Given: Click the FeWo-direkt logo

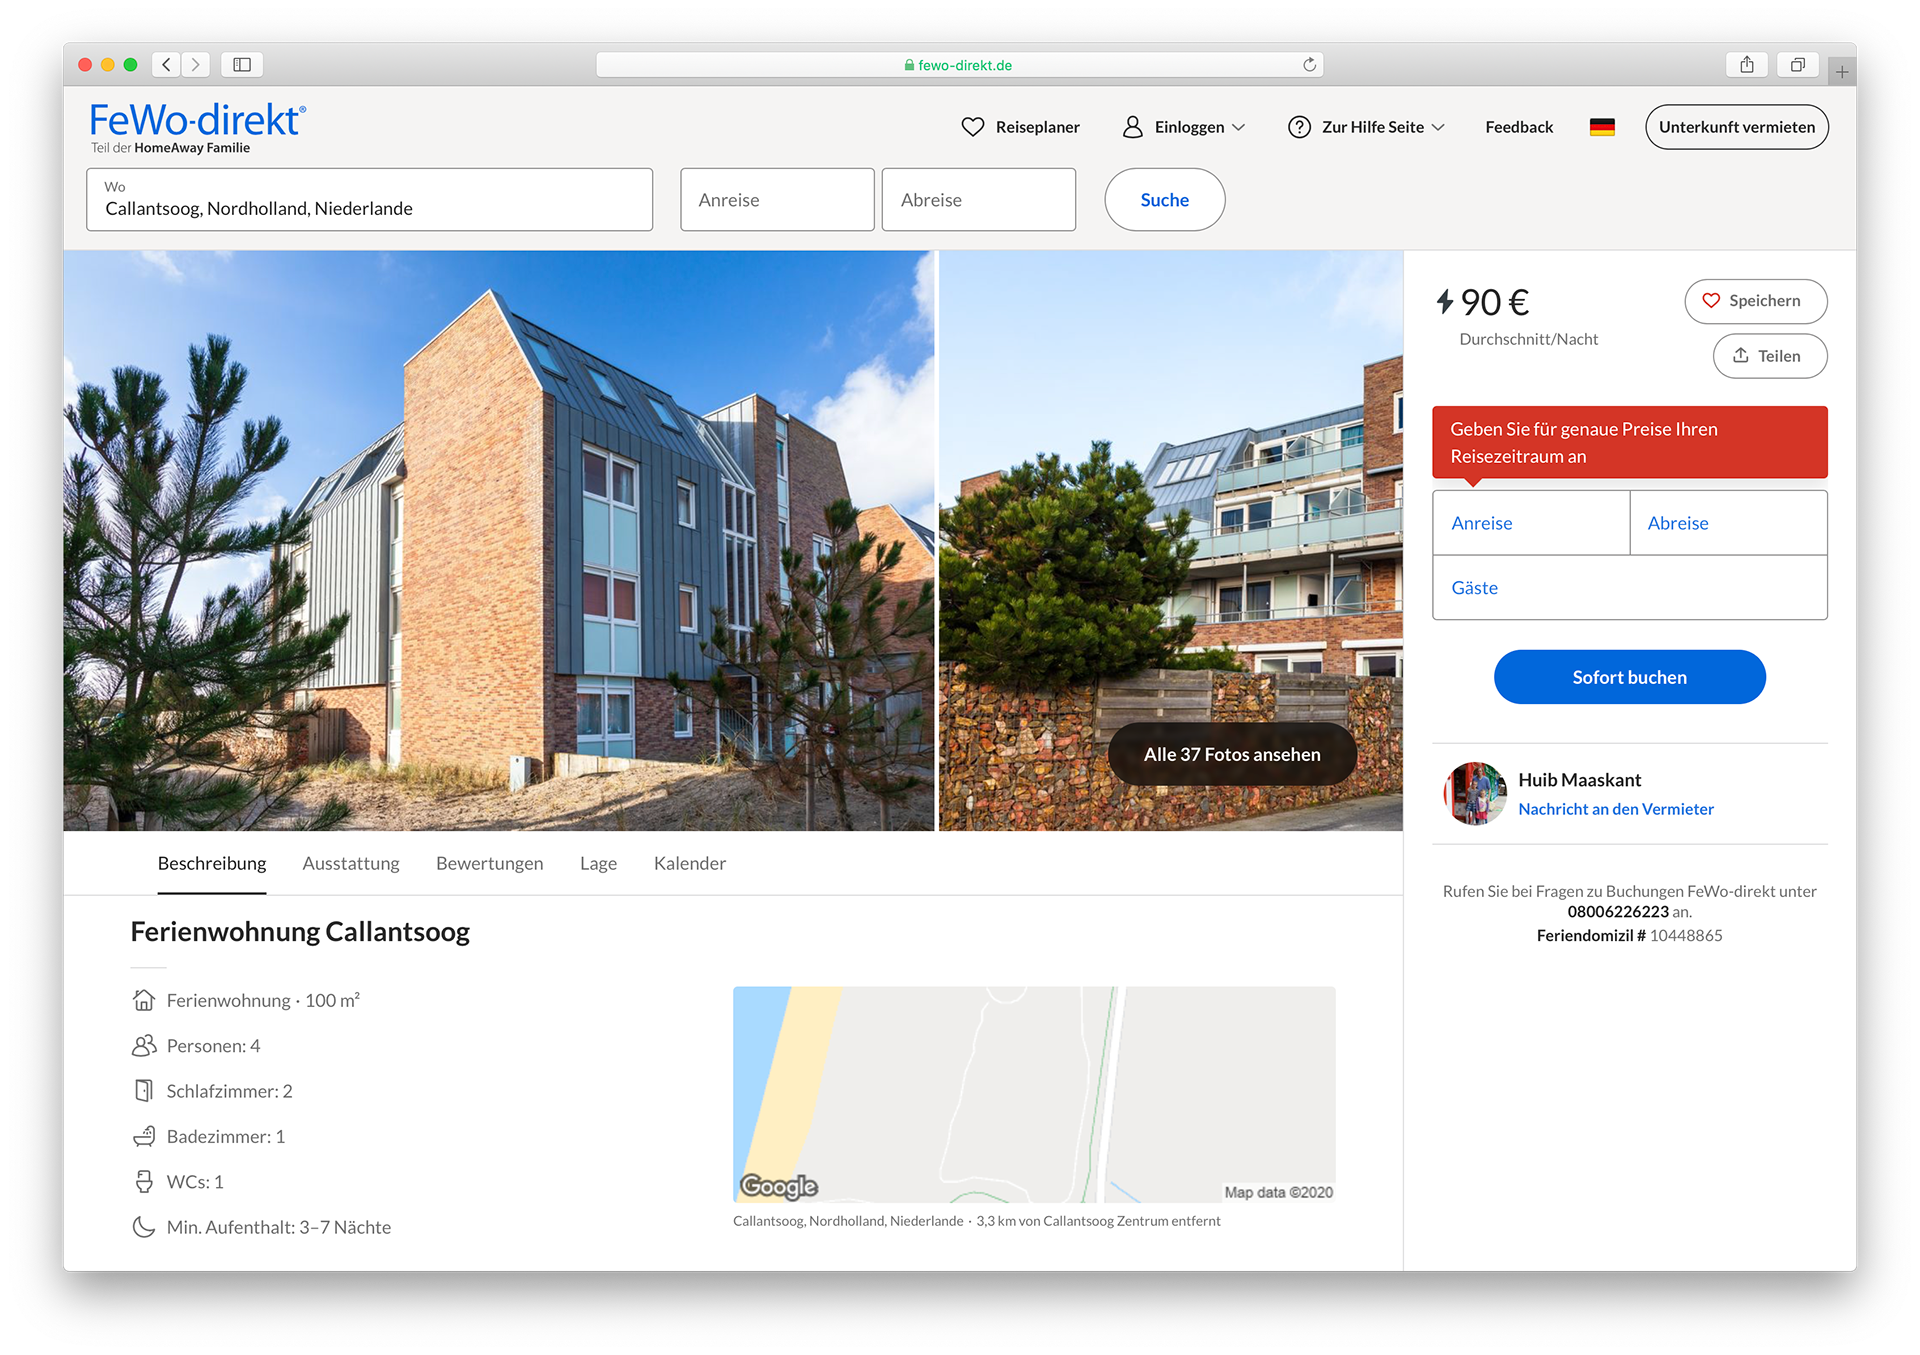Looking at the screenshot, I should point(197,121).
